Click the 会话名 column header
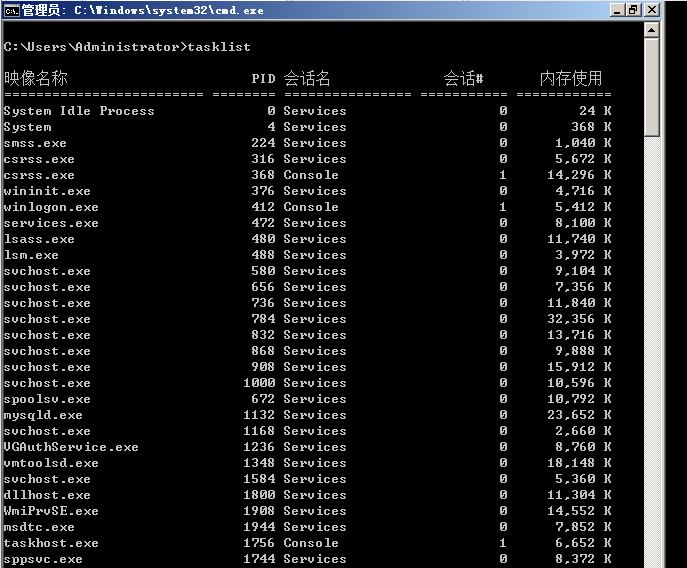687x568 pixels. 307,78
